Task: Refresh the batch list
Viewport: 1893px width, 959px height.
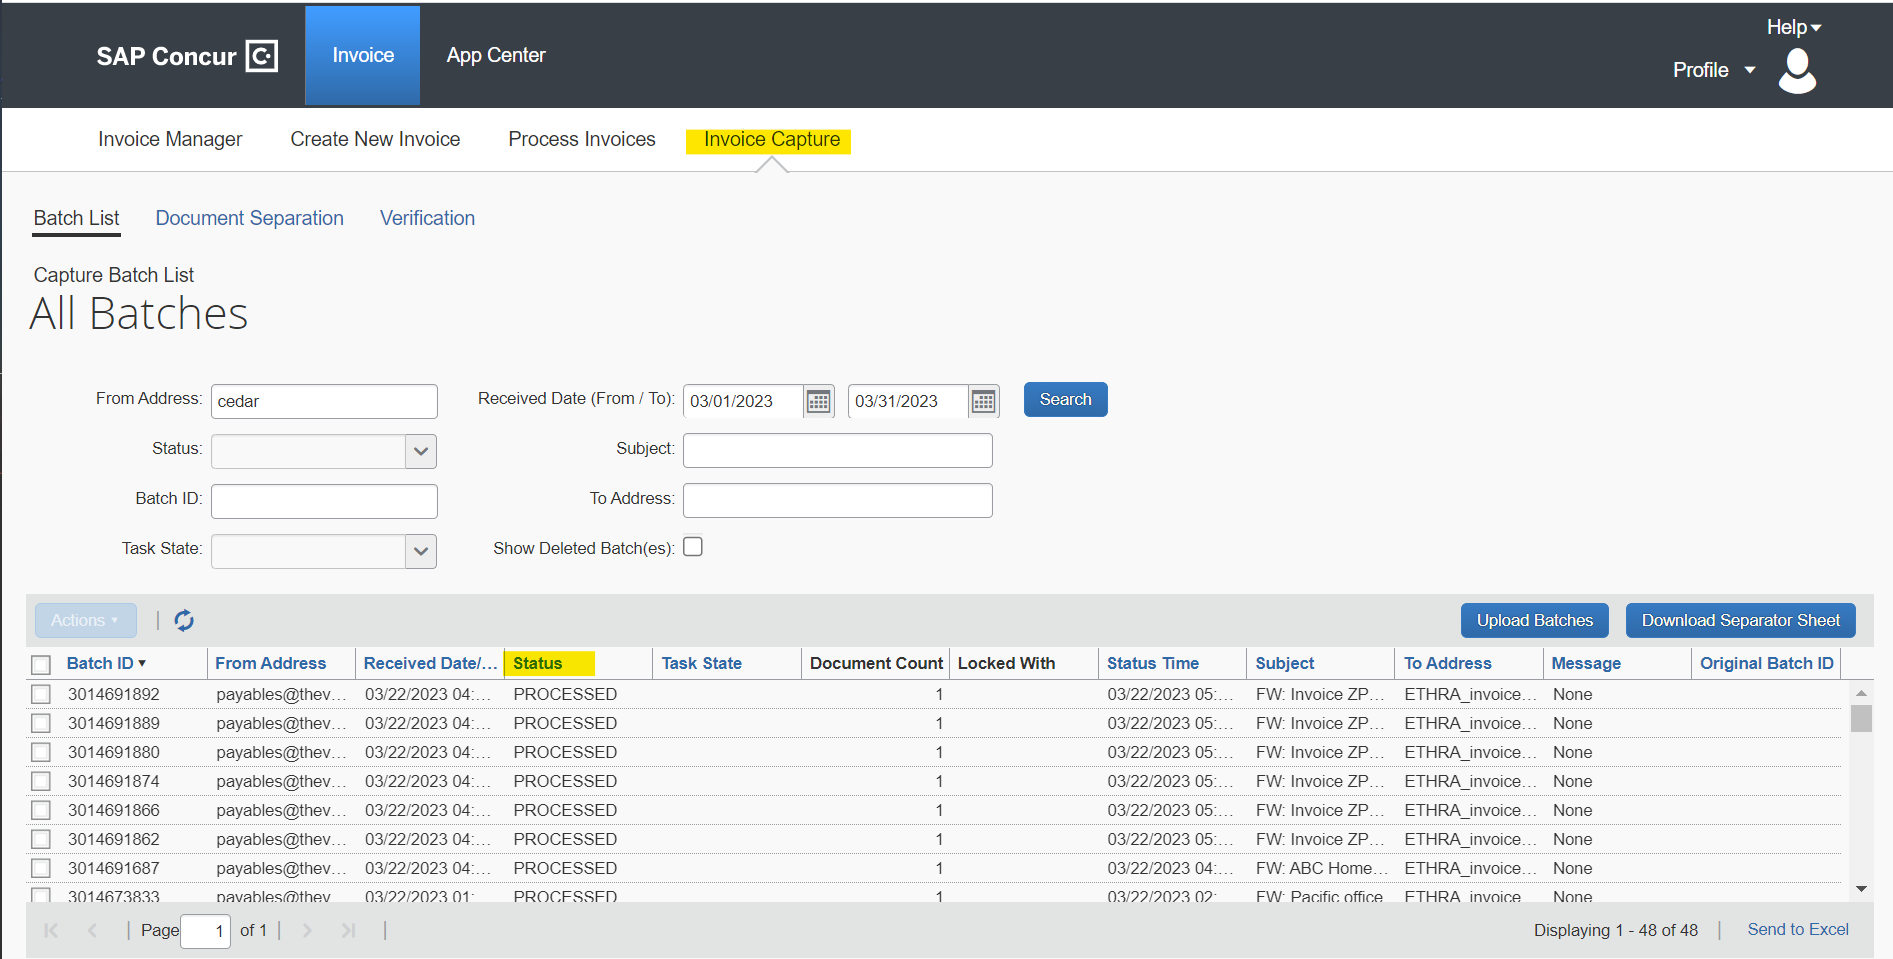Action: click(184, 621)
